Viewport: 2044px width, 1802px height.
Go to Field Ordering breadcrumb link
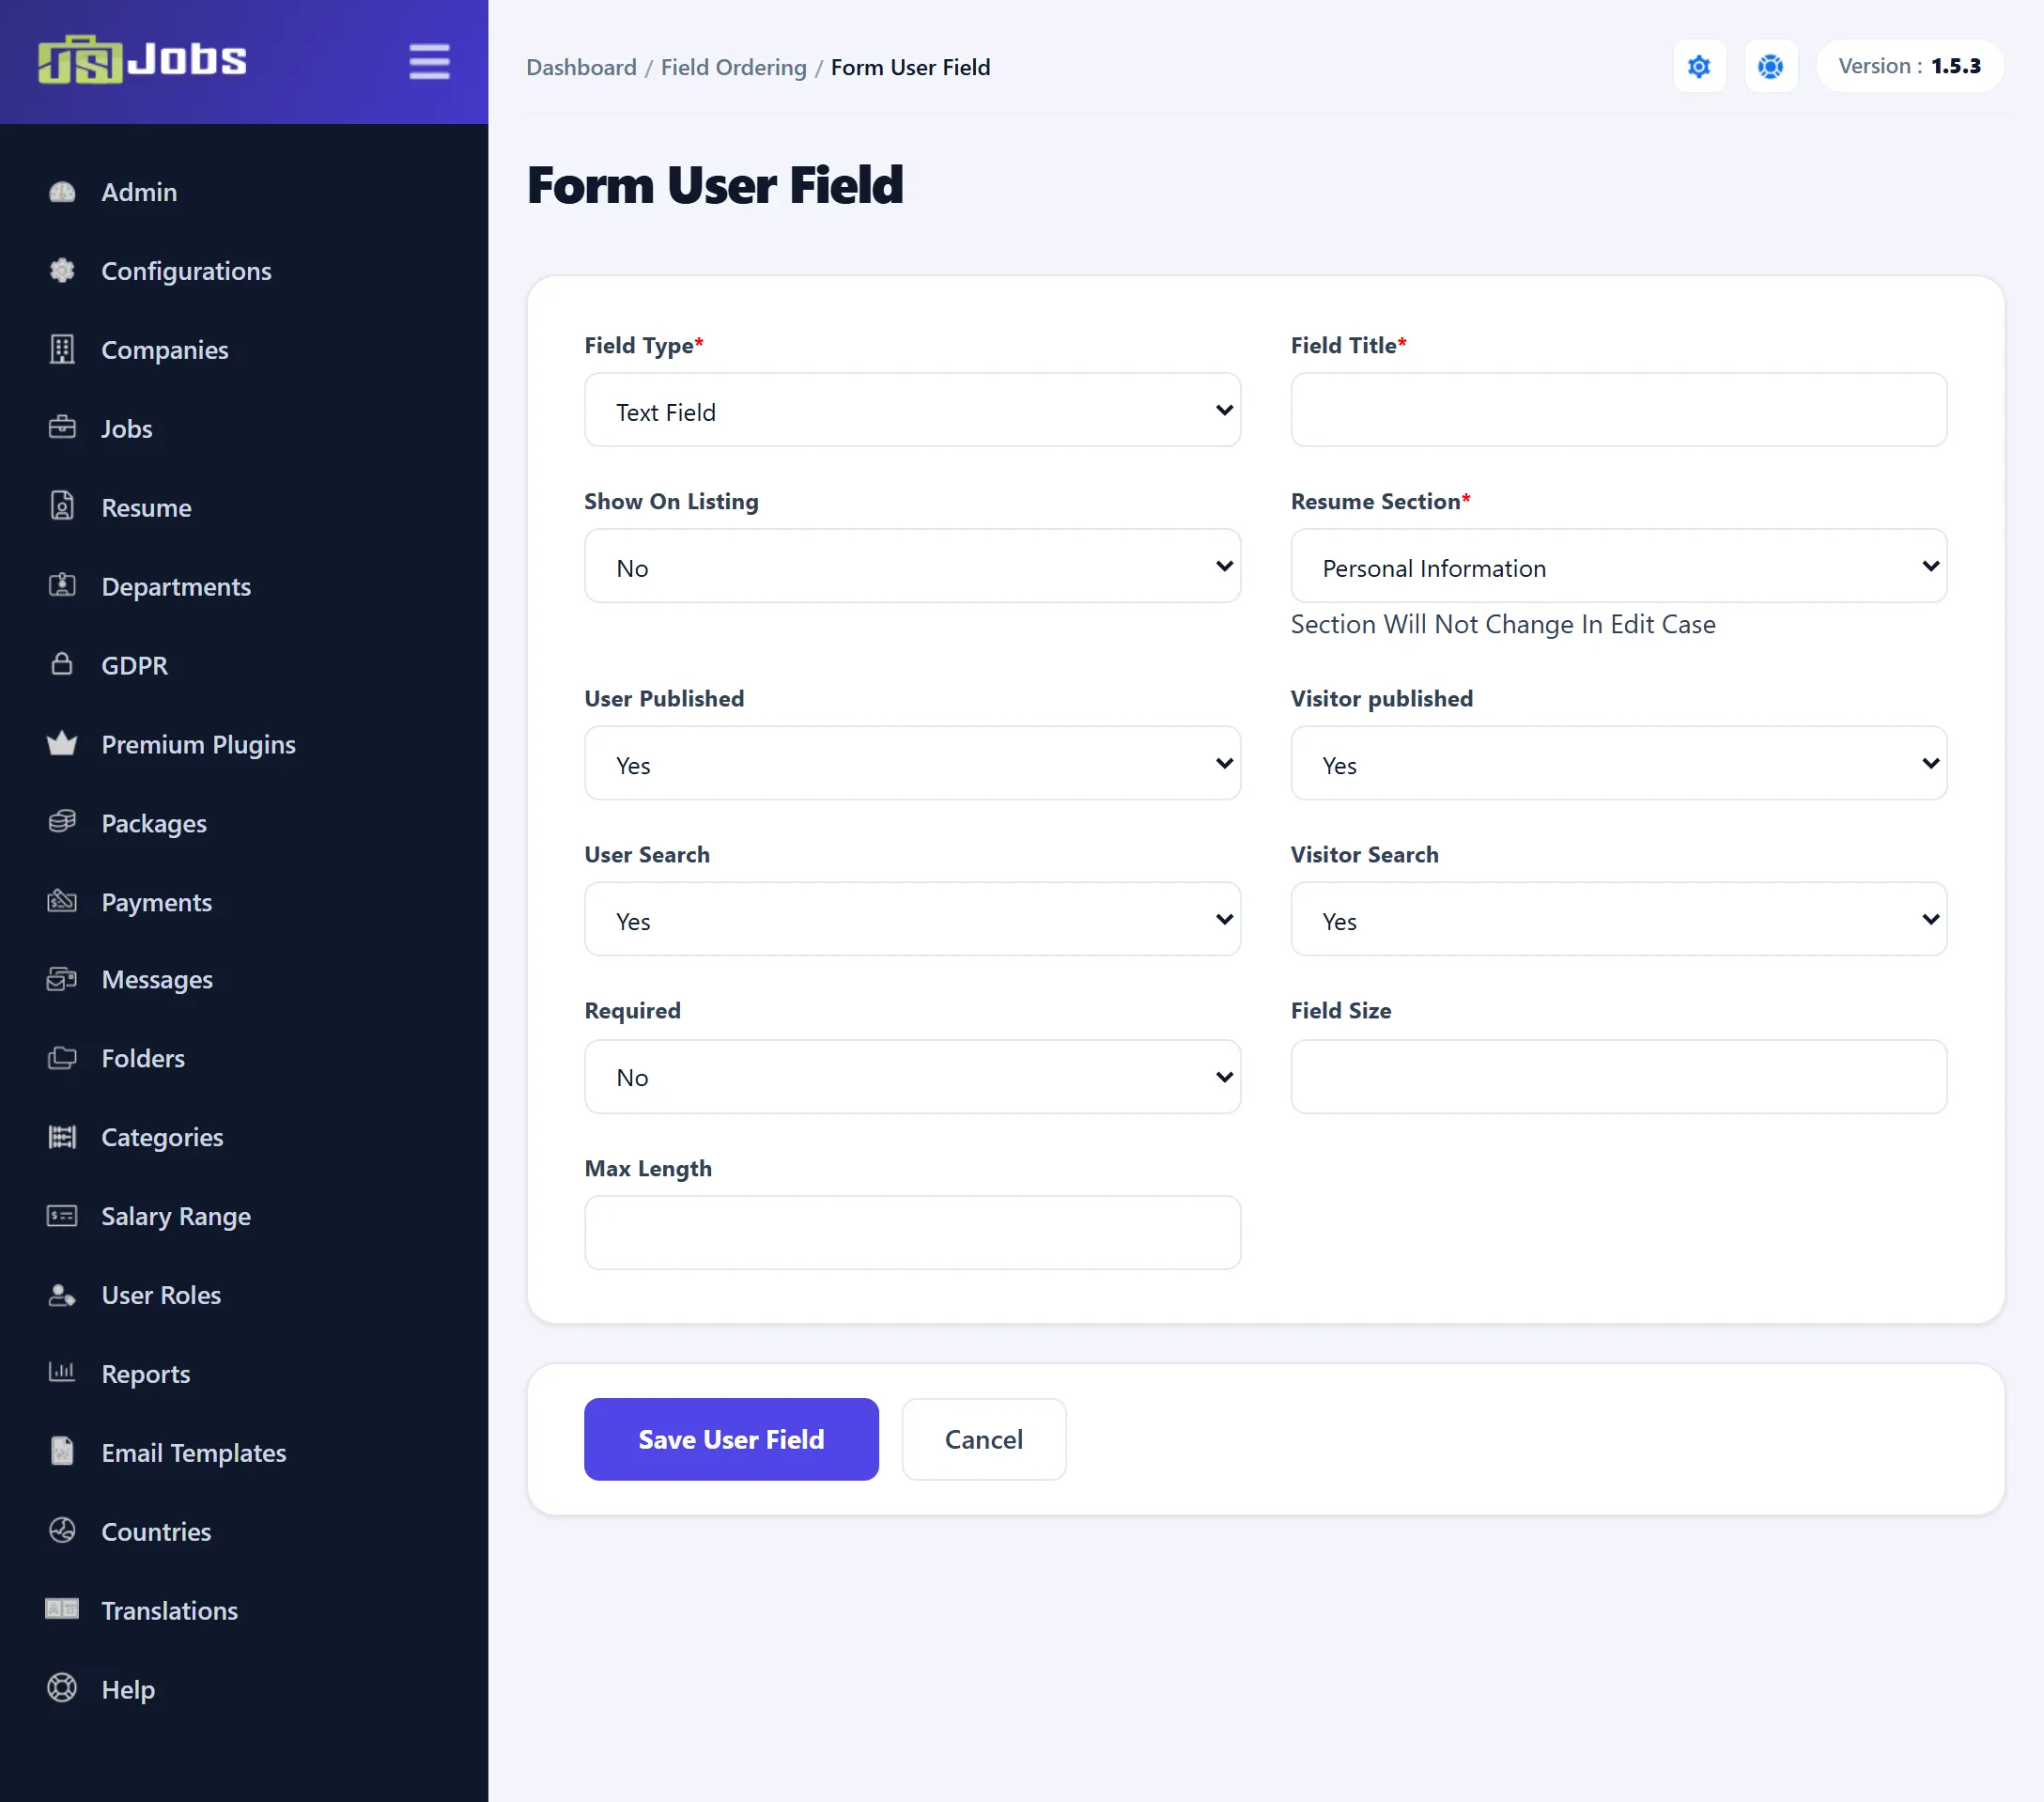point(733,68)
